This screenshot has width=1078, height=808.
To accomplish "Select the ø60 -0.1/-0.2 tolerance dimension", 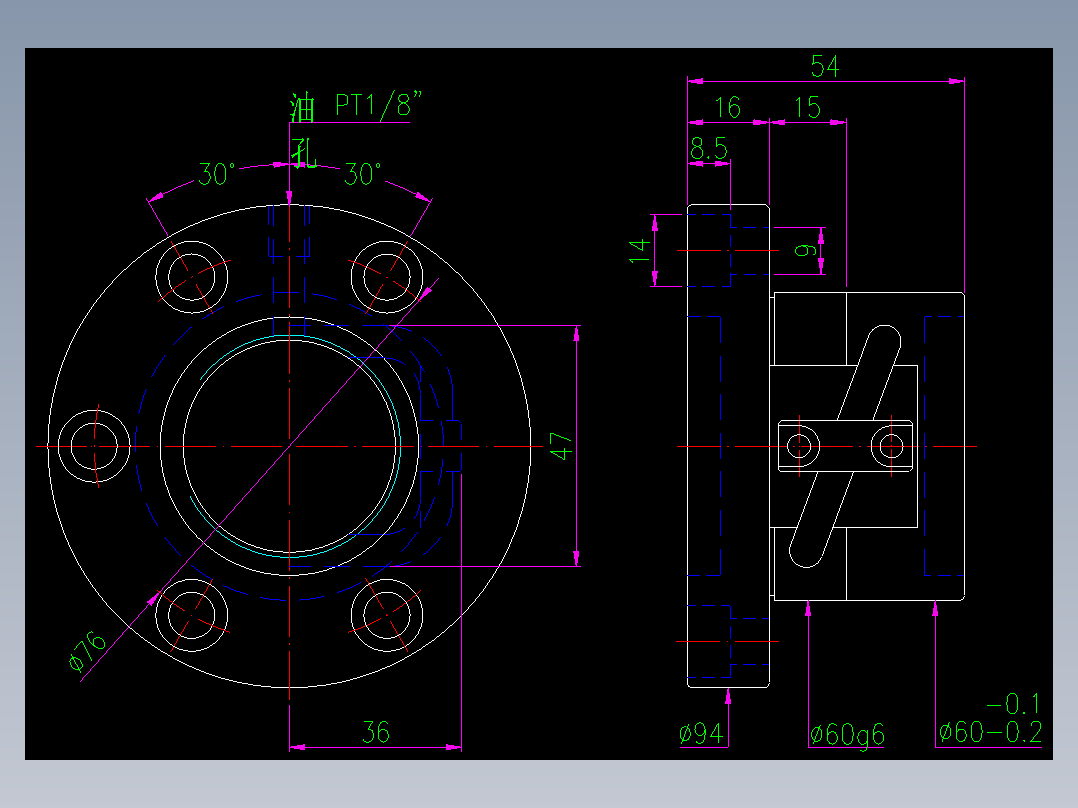I will click(x=990, y=725).
